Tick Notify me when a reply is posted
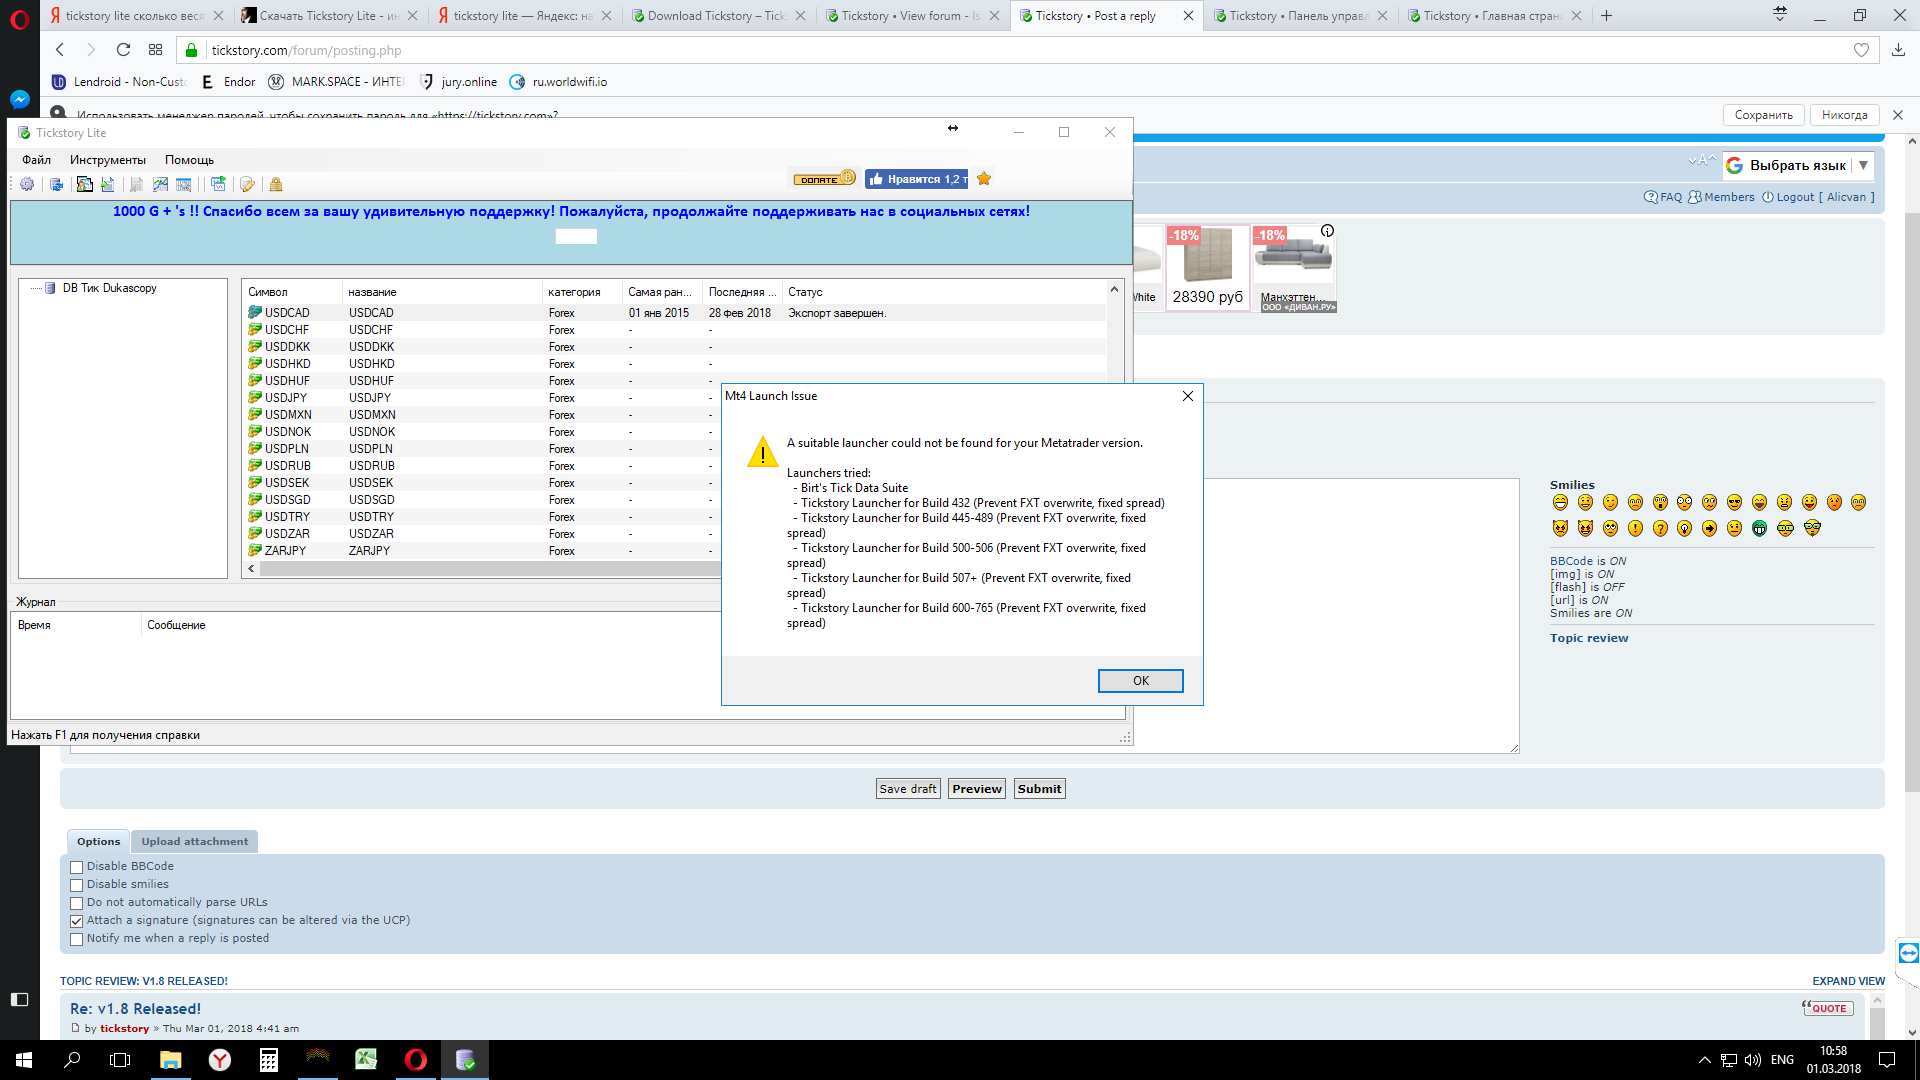 [76, 939]
